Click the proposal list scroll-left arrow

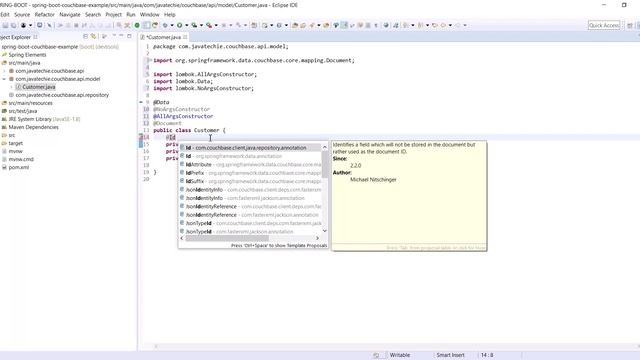tap(182, 238)
